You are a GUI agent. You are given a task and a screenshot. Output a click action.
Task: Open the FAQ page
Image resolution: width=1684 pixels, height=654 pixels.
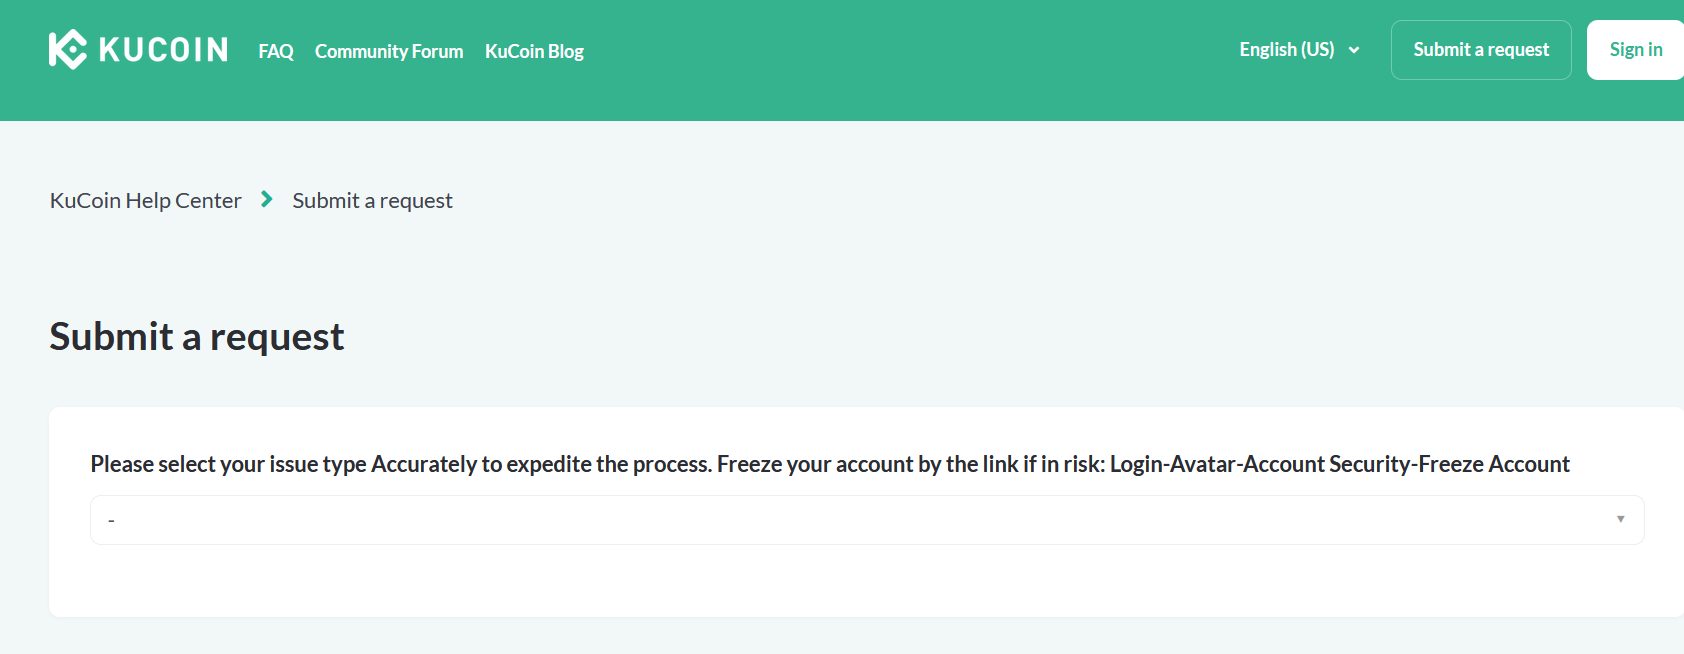[x=276, y=51]
